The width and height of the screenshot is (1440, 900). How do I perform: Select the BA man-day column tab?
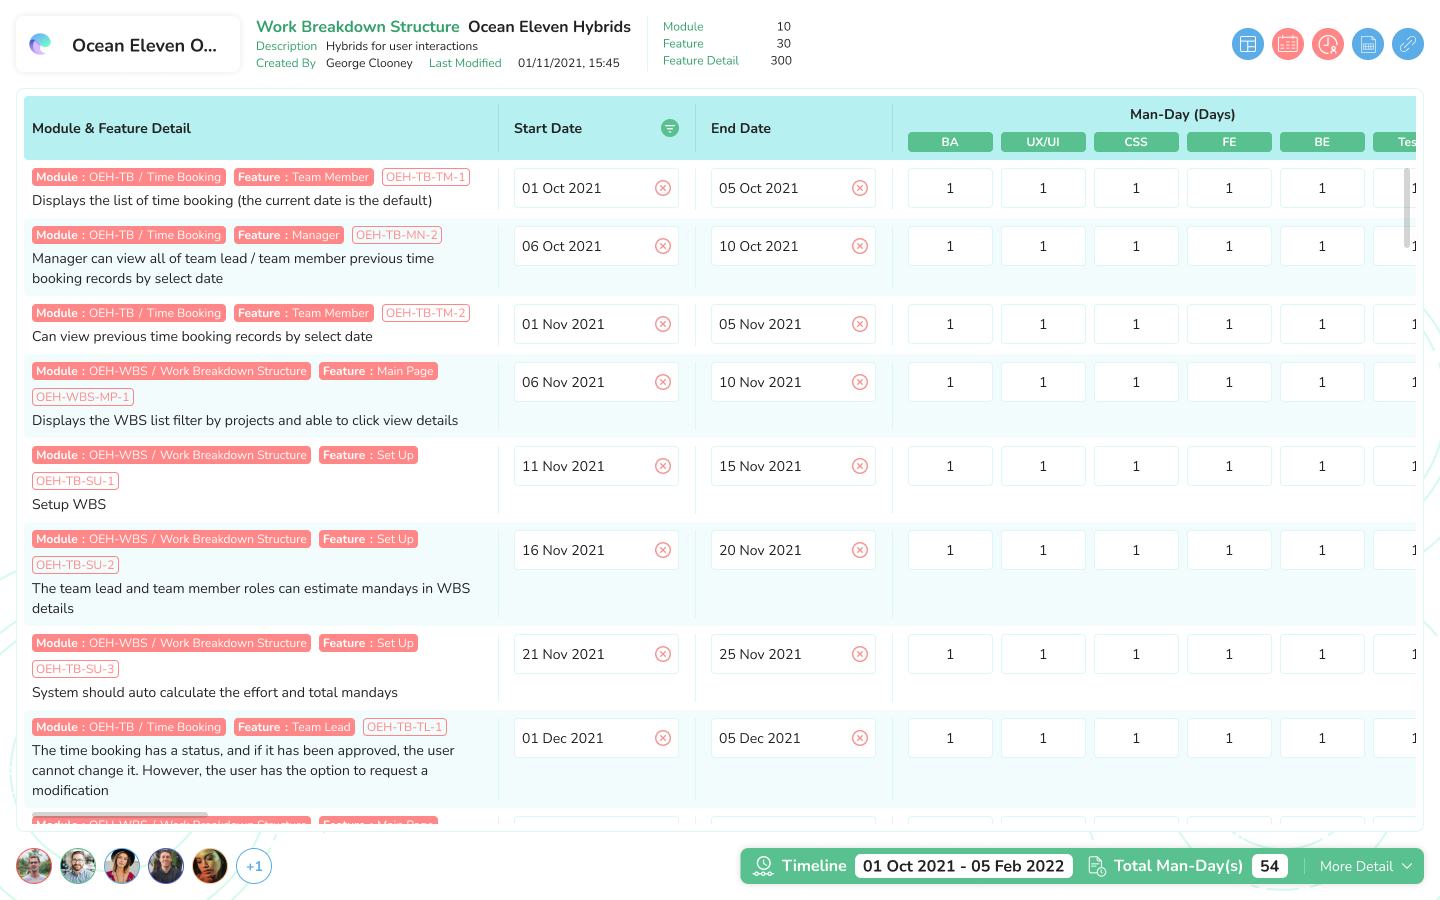pyautogui.click(x=949, y=142)
